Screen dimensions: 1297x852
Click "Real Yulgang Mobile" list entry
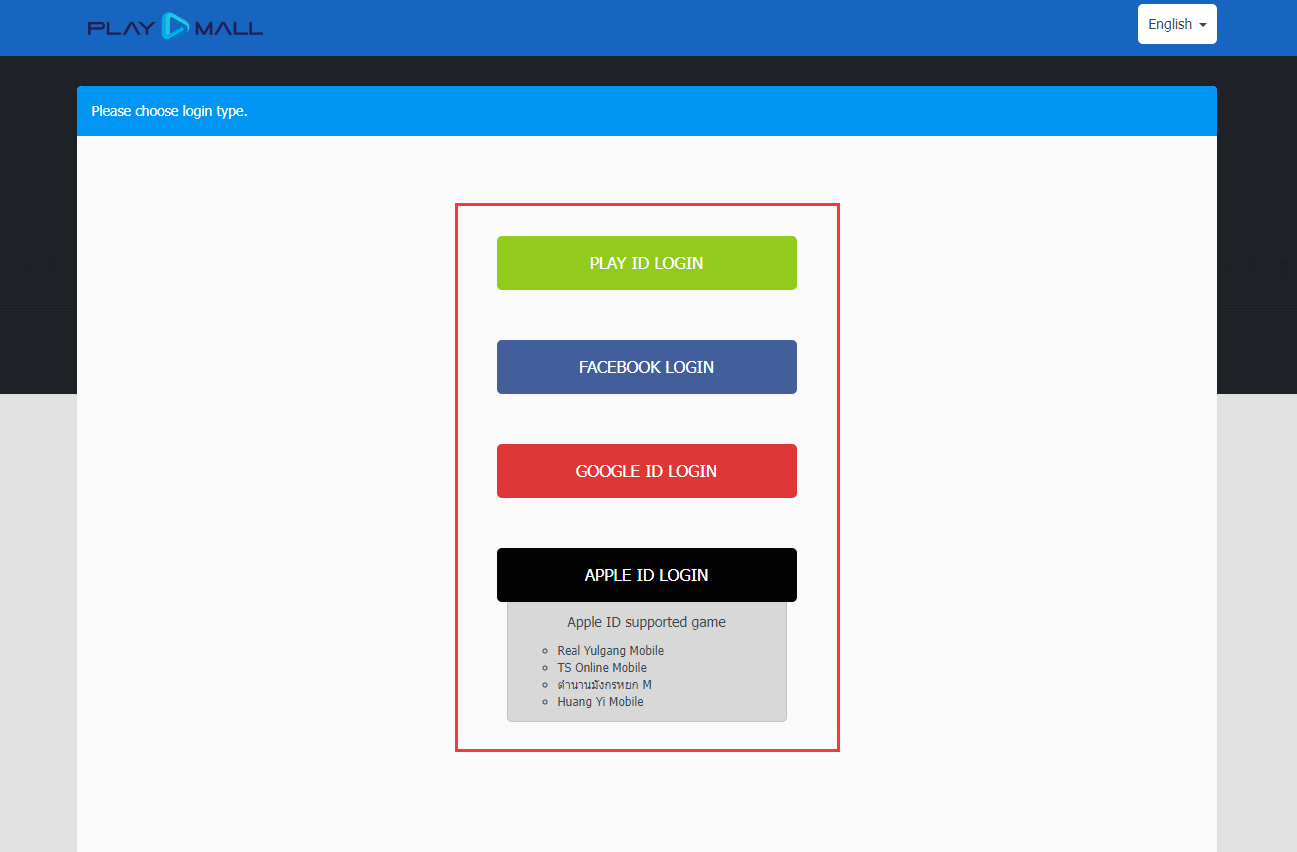[x=610, y=651]
